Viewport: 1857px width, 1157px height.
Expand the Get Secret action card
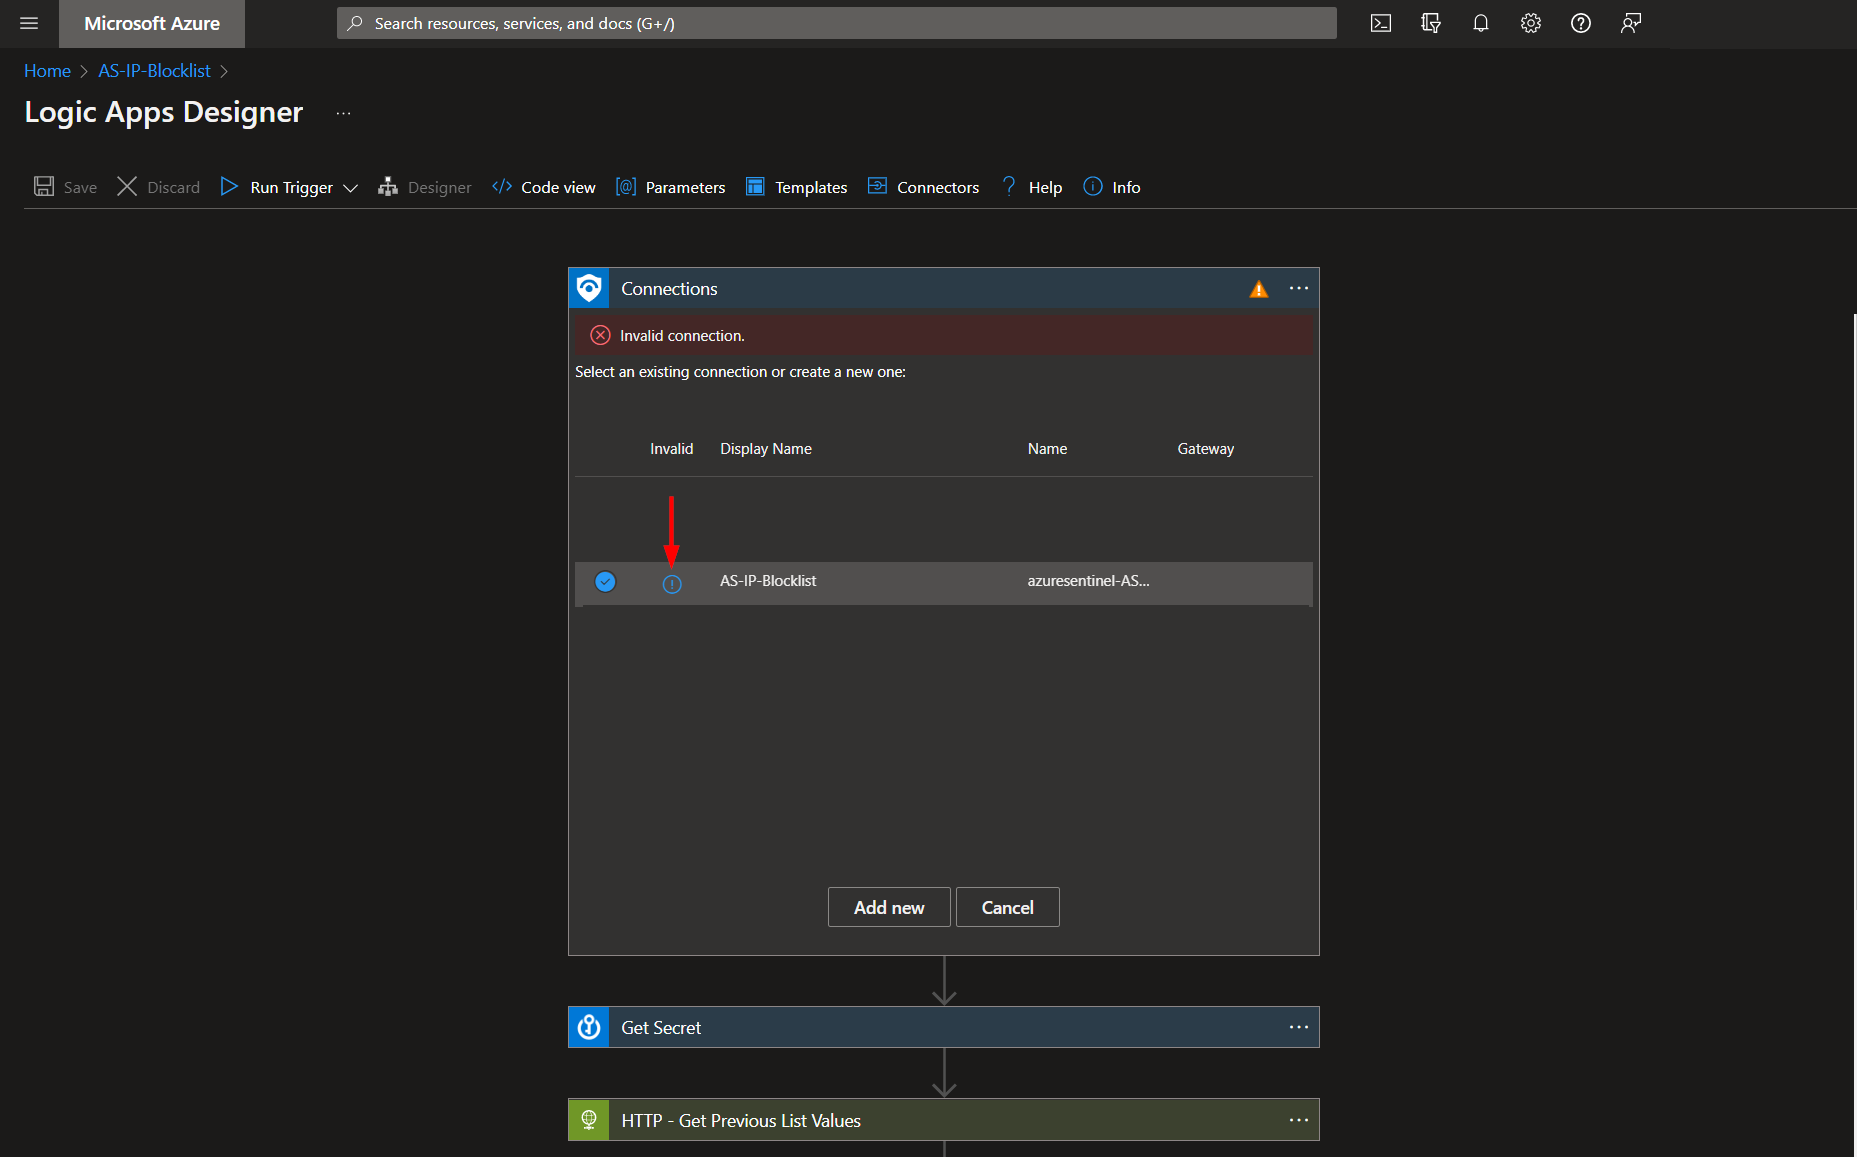944,1027
